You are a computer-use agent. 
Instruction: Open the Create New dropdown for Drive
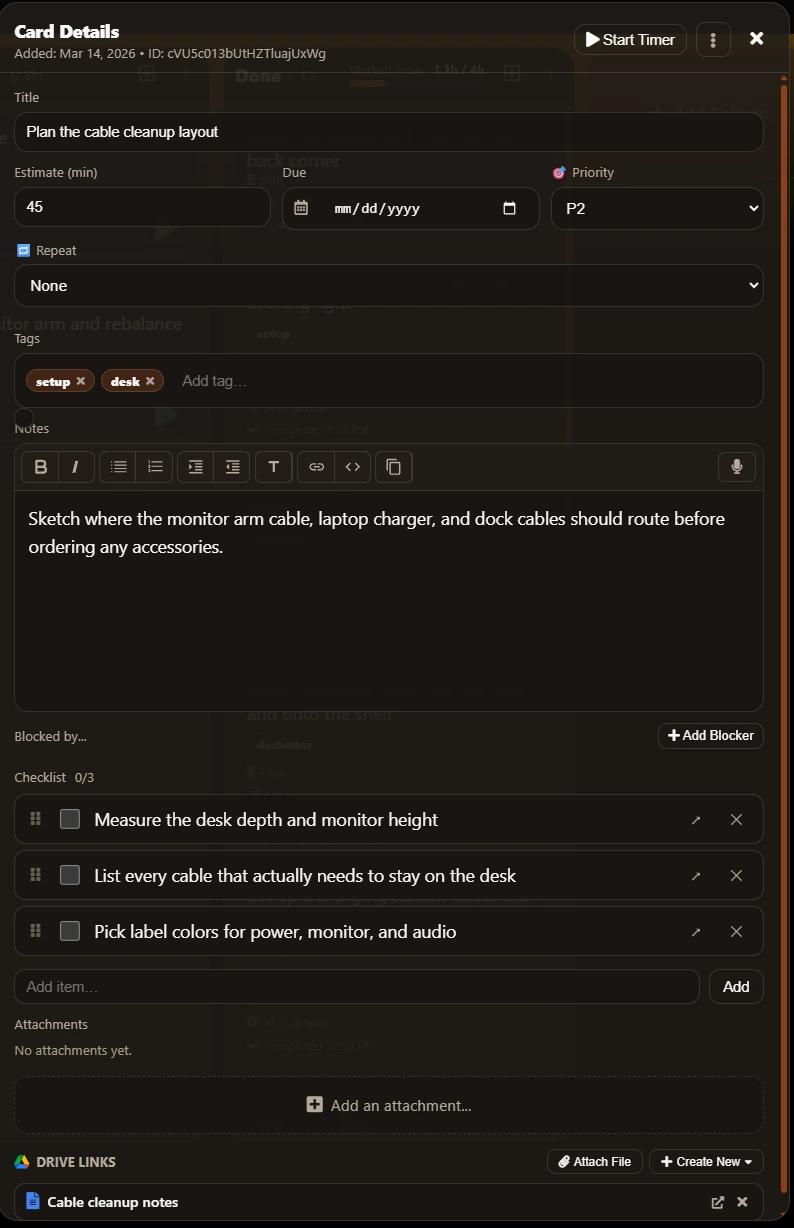706,1161
